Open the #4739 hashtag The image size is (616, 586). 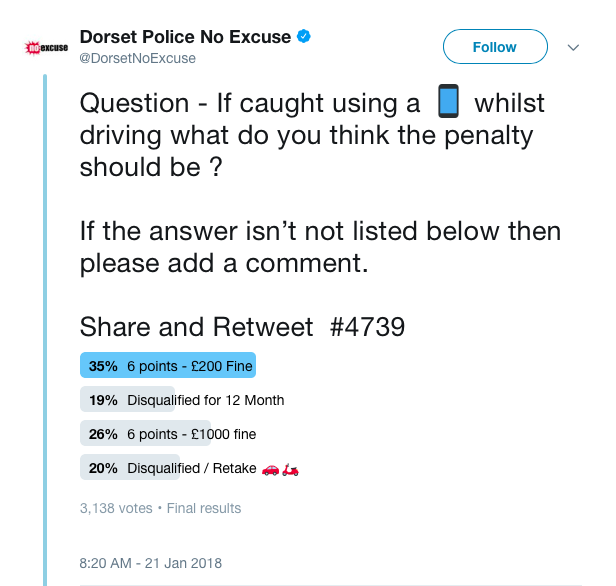click(367, 327)
